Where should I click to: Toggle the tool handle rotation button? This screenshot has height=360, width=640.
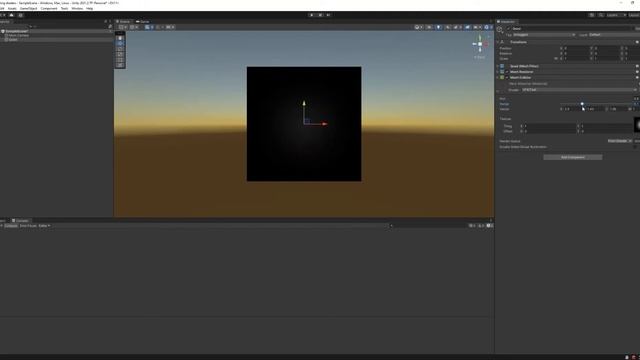[134, 27]
